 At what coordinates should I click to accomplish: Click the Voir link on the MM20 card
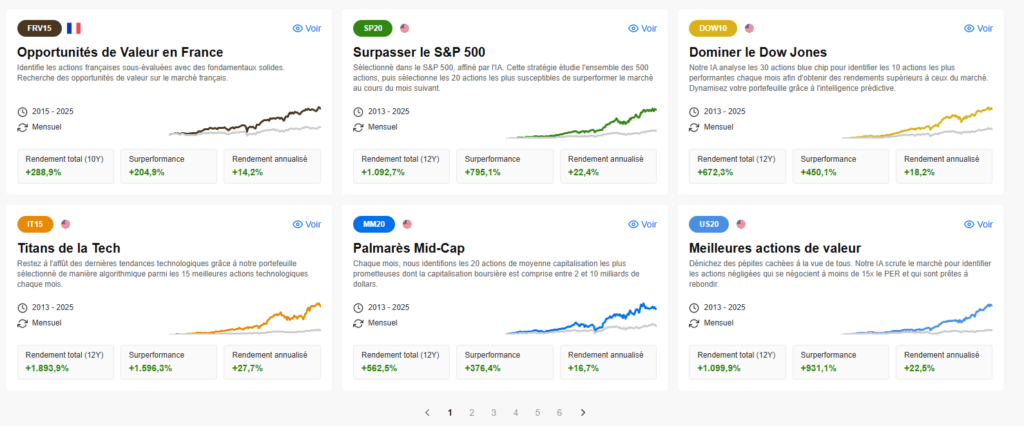point(640,224)
